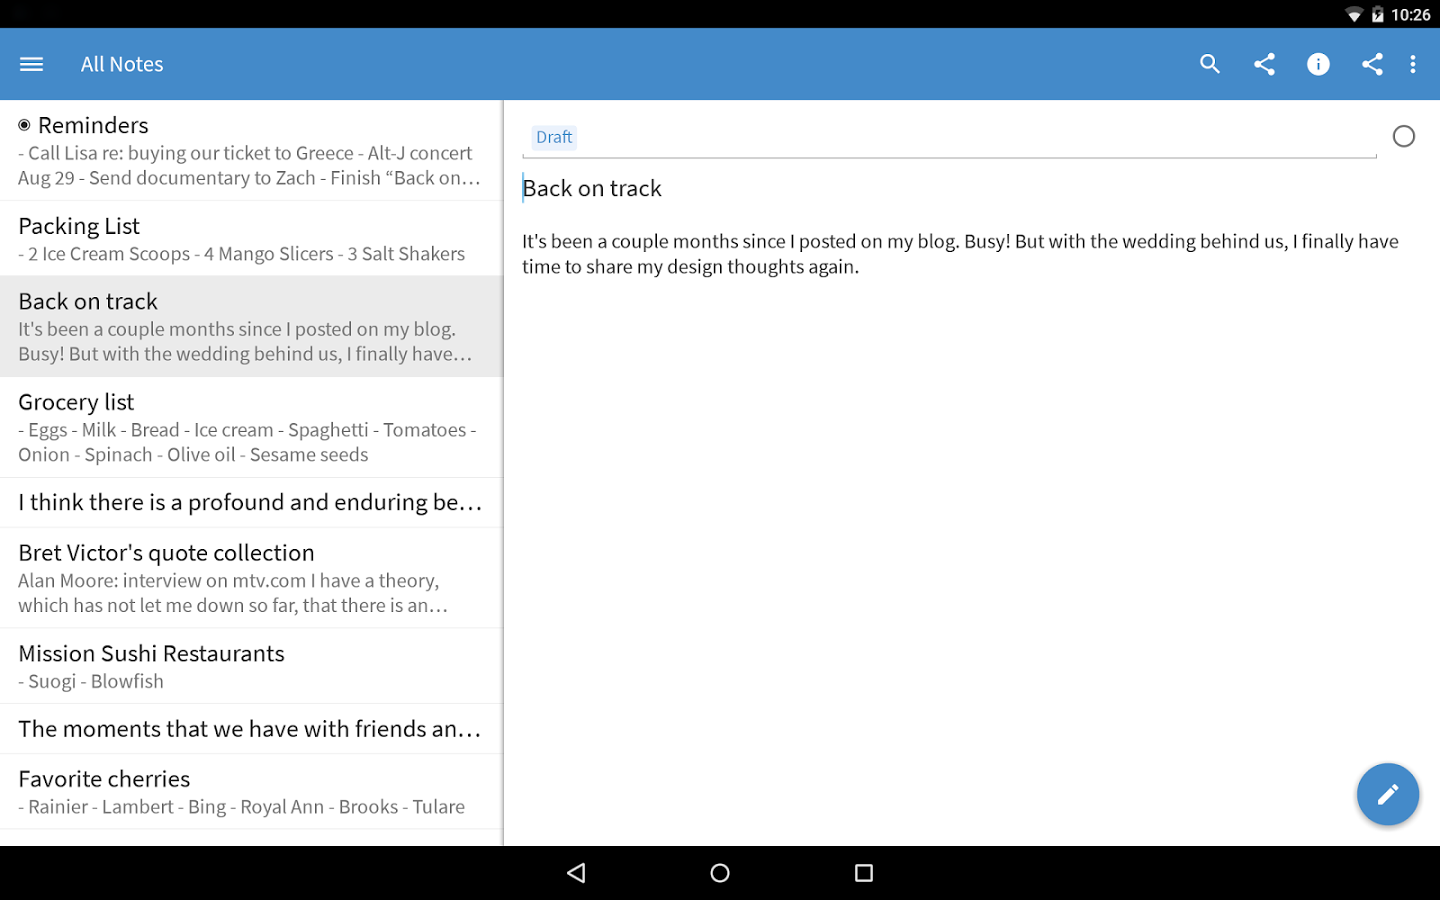
Task: Tap the Android home button
Action: [x=719, y=872]
